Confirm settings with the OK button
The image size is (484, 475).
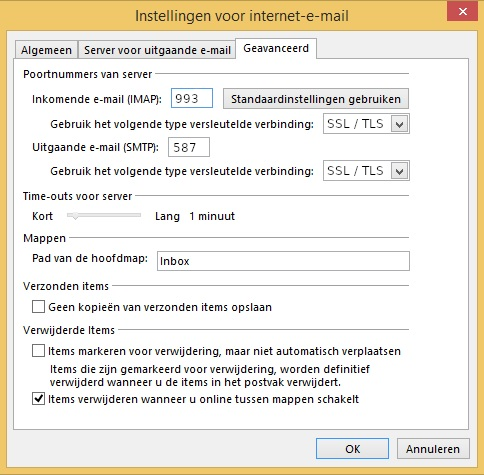(x=352, y=449)
